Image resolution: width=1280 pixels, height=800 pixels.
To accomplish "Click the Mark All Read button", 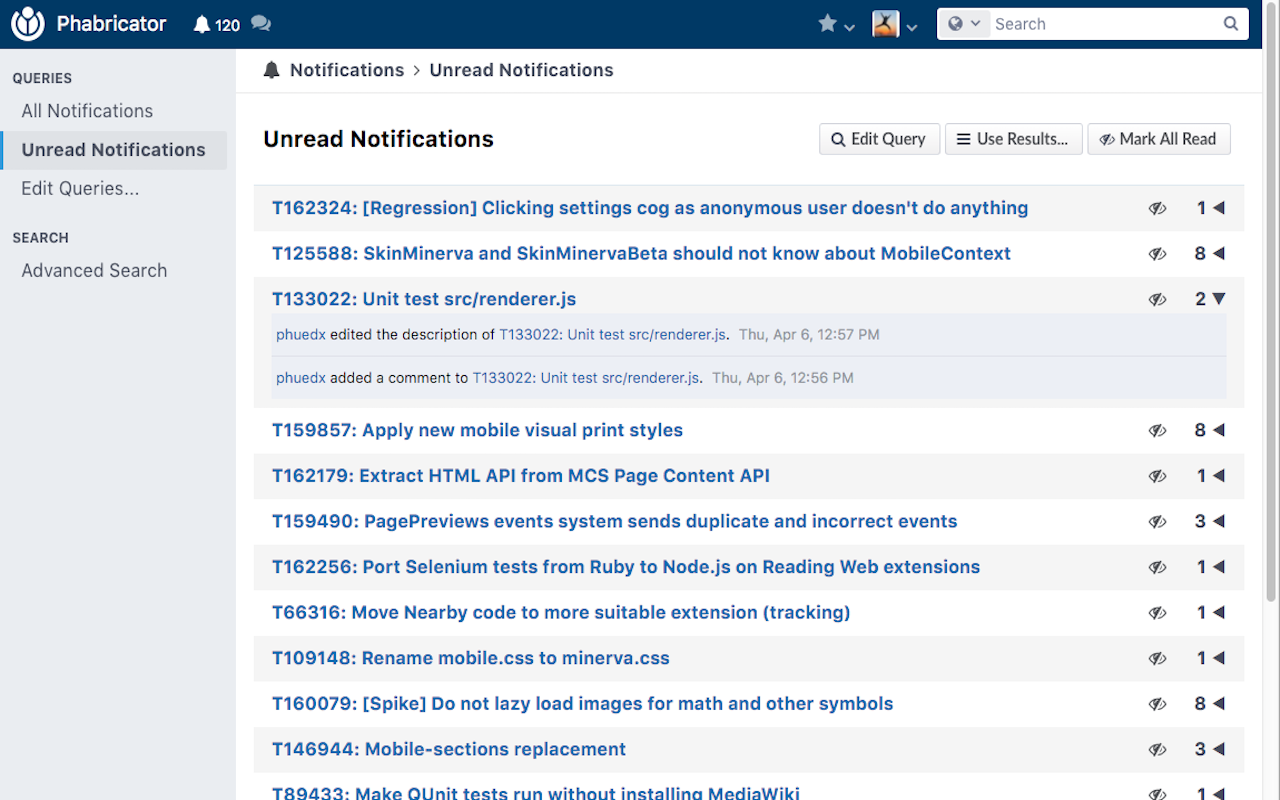I will tap(1159, 139).
